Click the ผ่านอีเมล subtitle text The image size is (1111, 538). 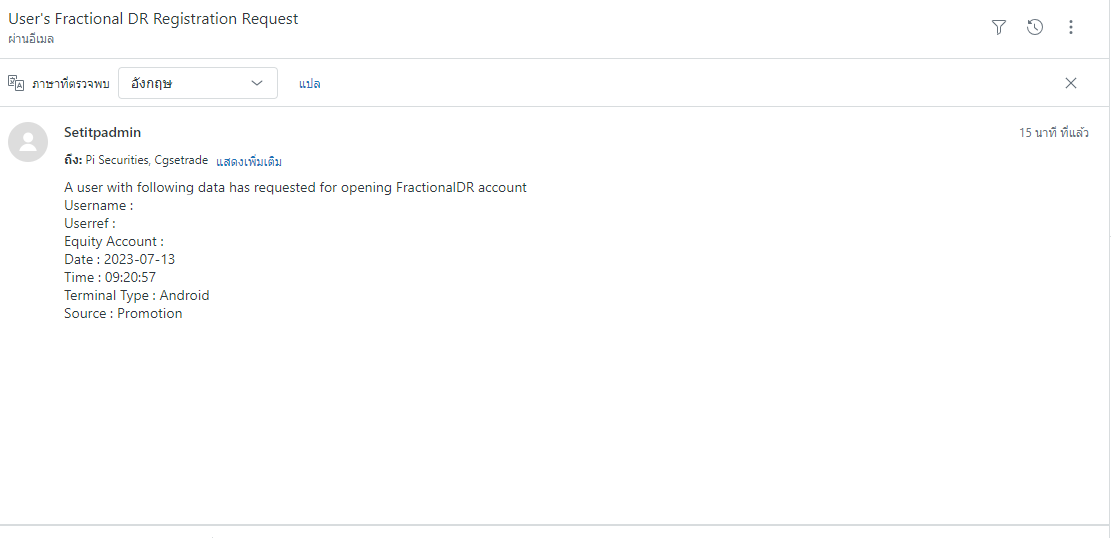tap(31, 39)
